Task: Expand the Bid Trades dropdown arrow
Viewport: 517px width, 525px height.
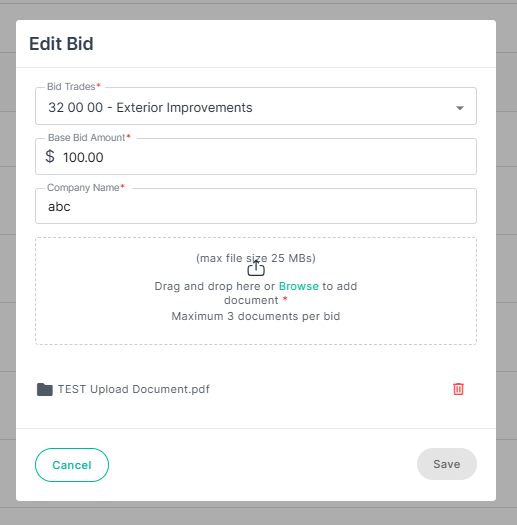Action: [x=460, y=108]
